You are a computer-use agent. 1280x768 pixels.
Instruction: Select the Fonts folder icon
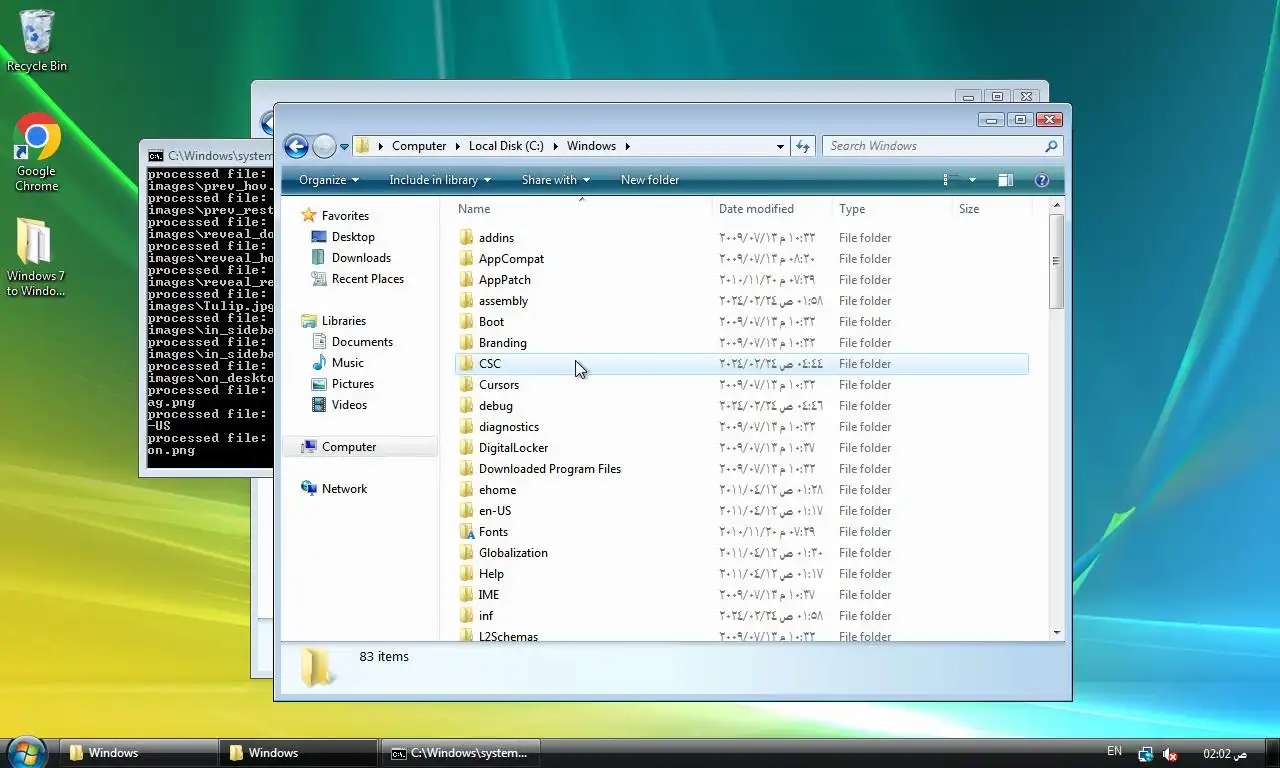tap(466, 532)
